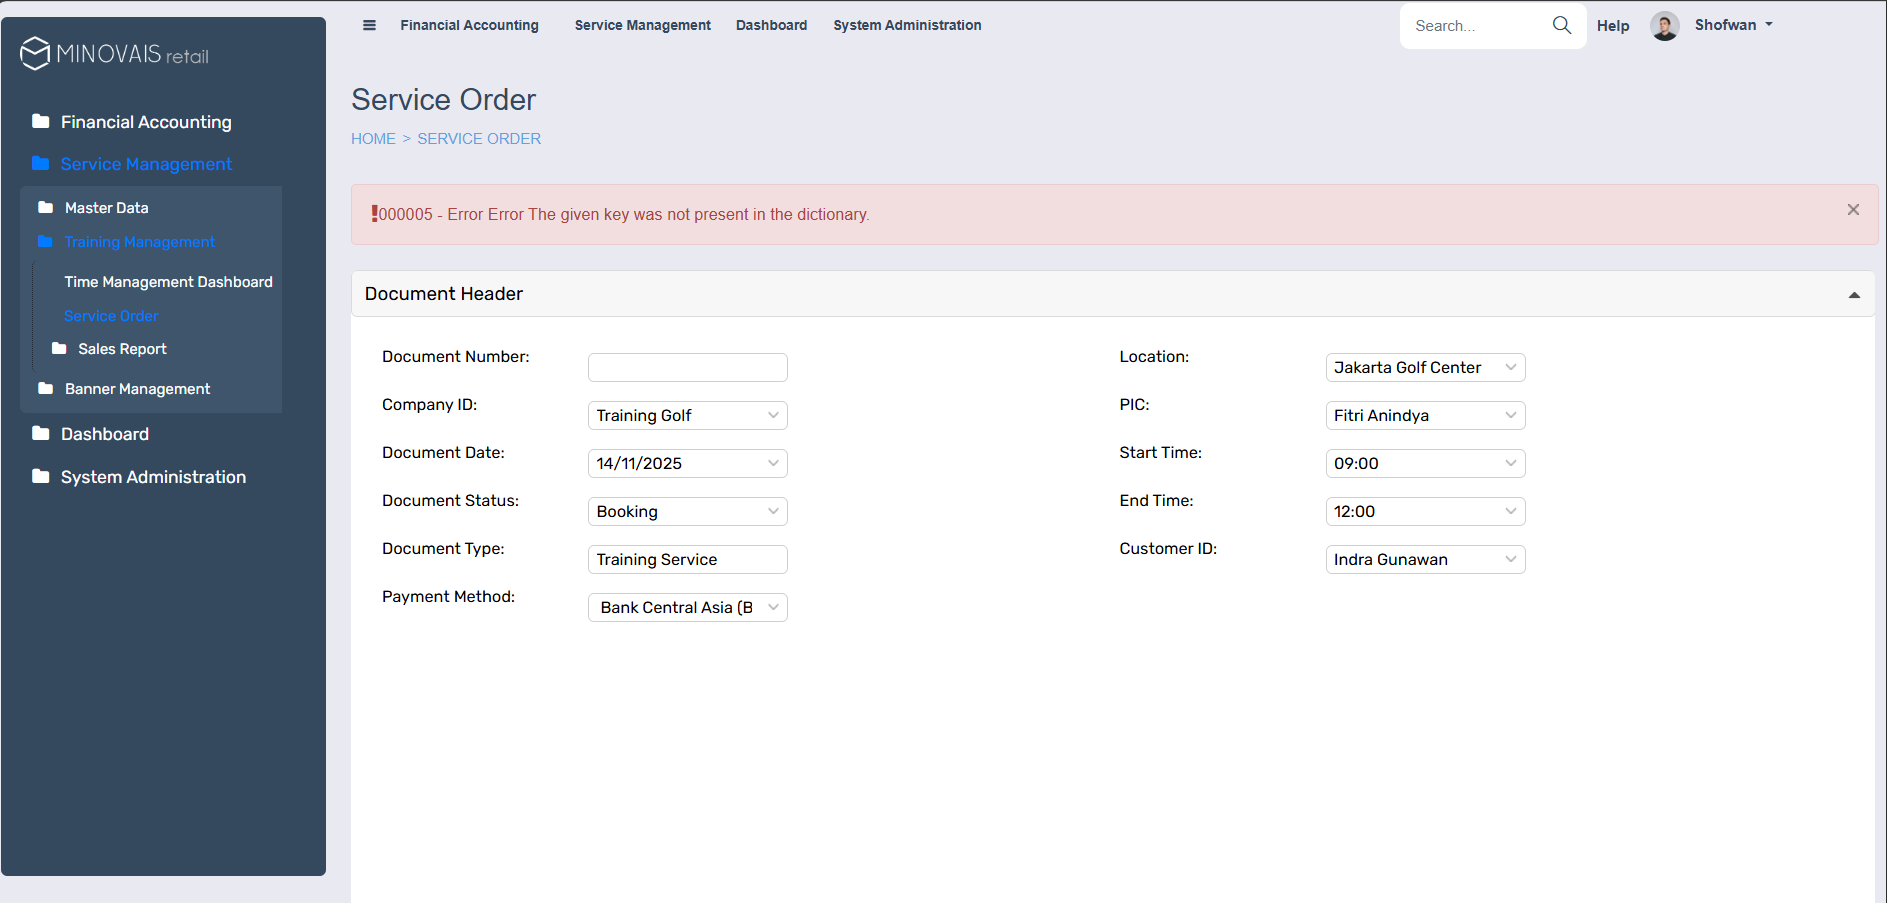1887x903 pixels.
Task: Click the Banner Management folder icon
Action: pyautogui.click(x=46, y=389)
